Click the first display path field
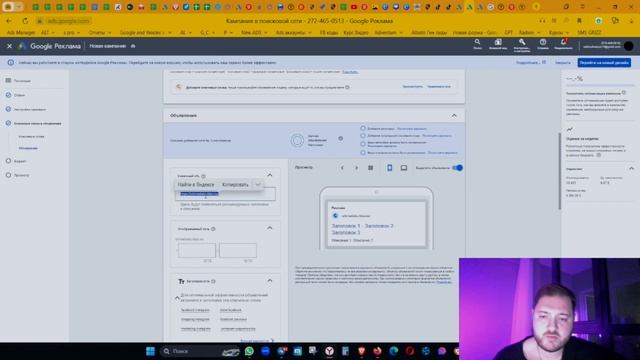The height and width of the screenshot is (360, 640). point(197,250)
